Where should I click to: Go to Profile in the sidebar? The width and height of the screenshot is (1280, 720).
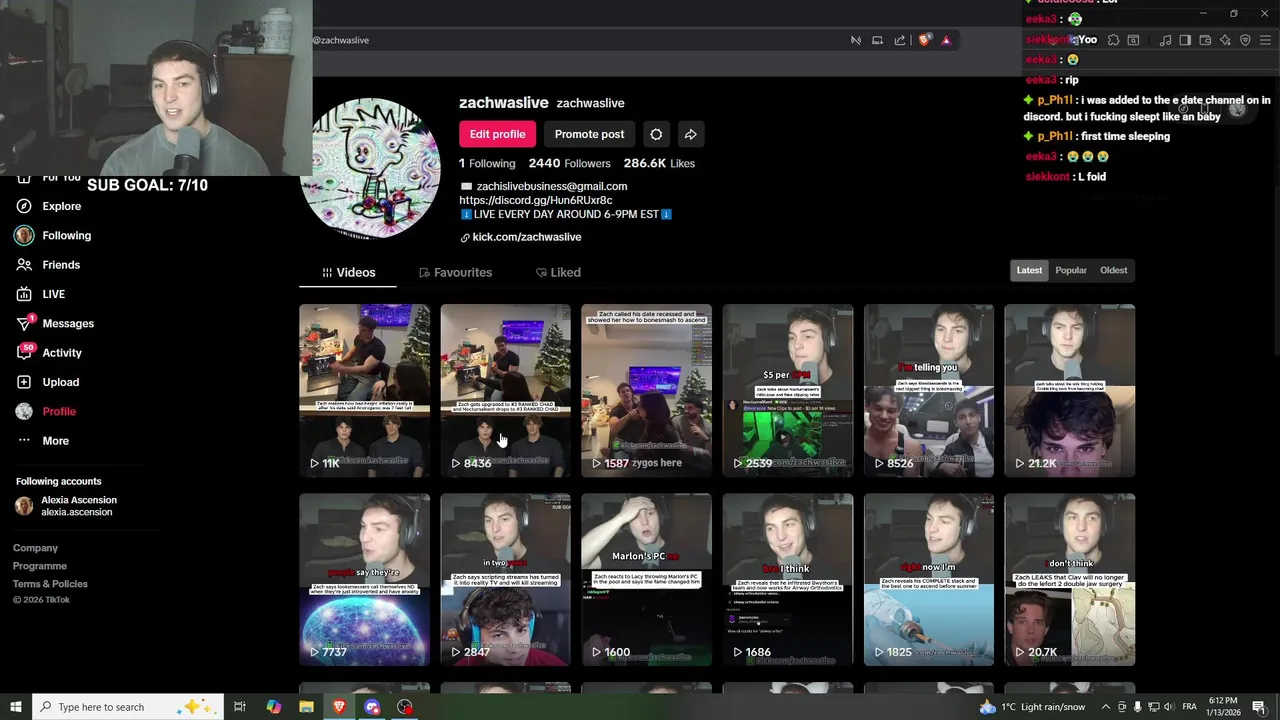pos(45,411)
